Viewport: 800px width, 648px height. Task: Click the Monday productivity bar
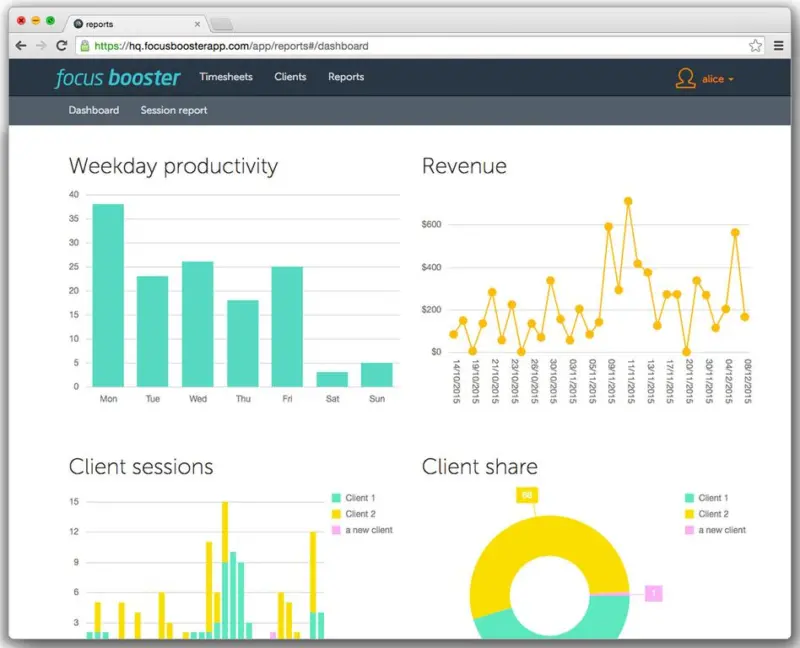tap(108, 295)
